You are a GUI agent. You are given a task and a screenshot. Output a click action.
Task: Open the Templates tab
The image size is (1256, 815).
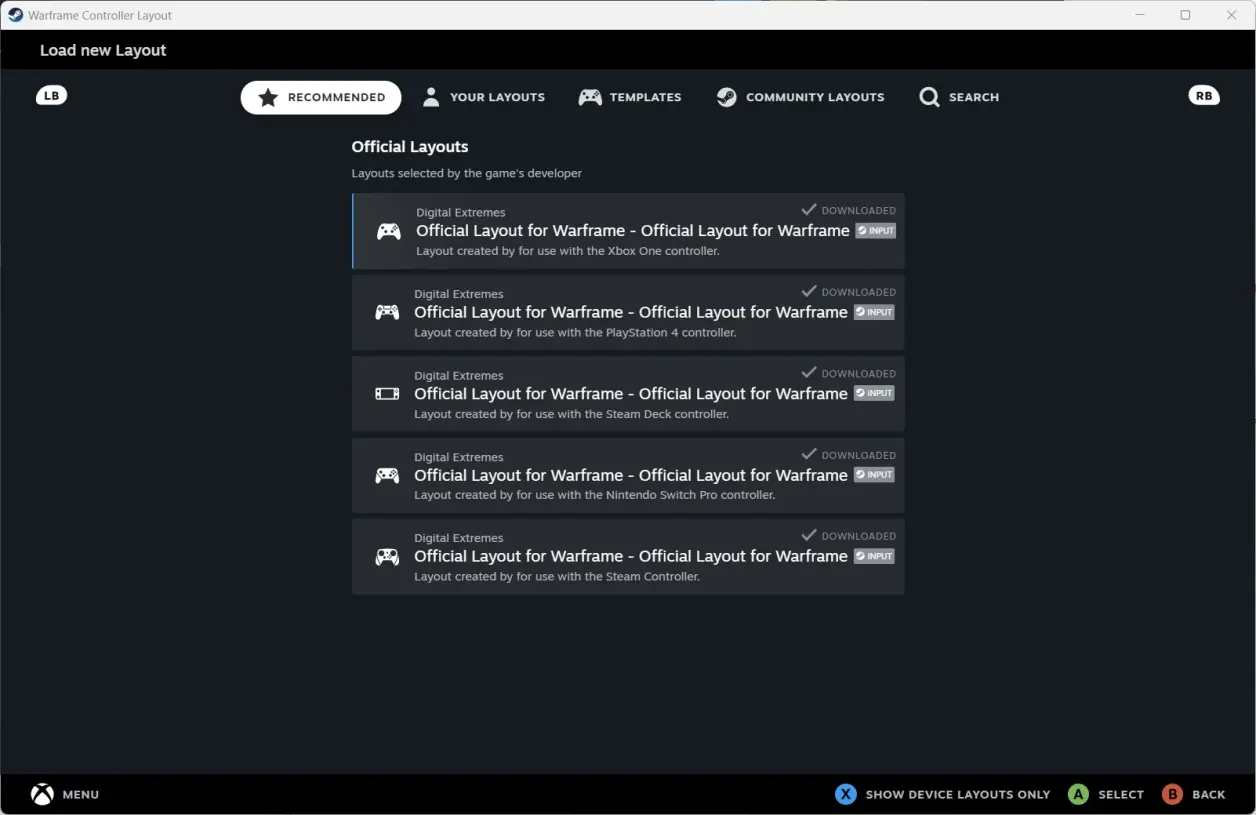pyautogui.click(x=630, y=97)
